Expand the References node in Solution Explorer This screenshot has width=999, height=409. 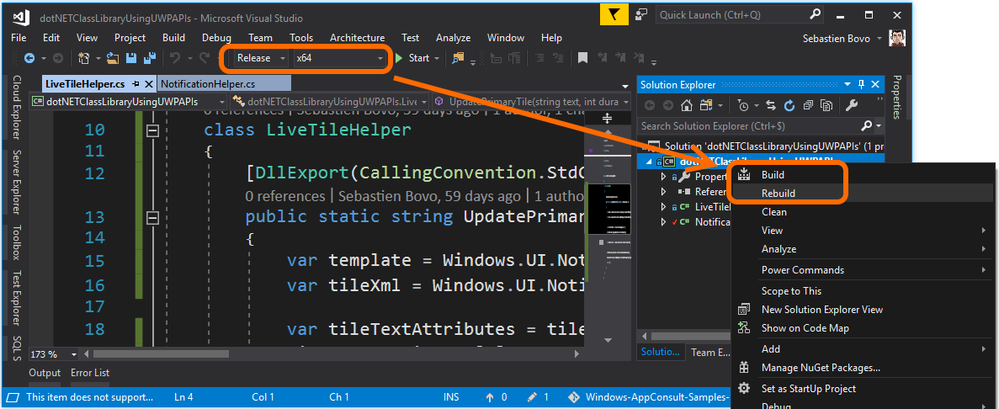click(663, 191)
